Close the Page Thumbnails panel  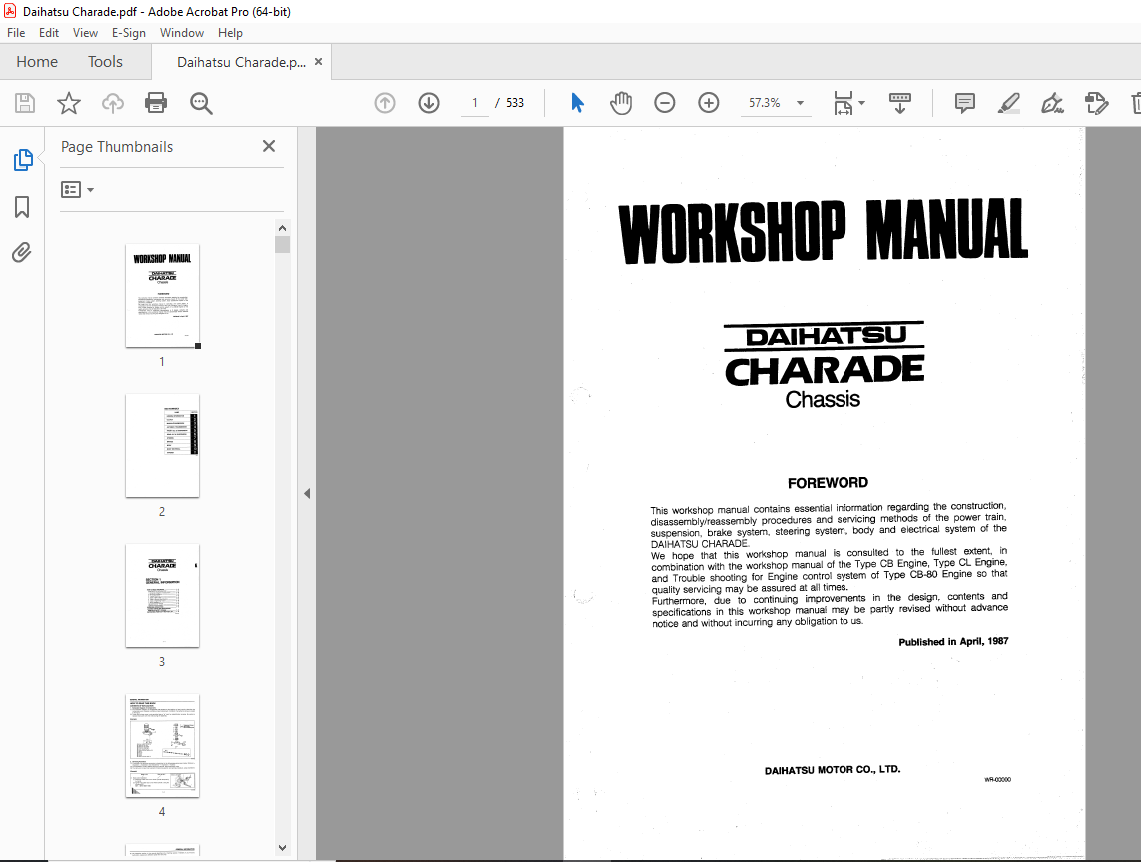[x=269, y=146]
